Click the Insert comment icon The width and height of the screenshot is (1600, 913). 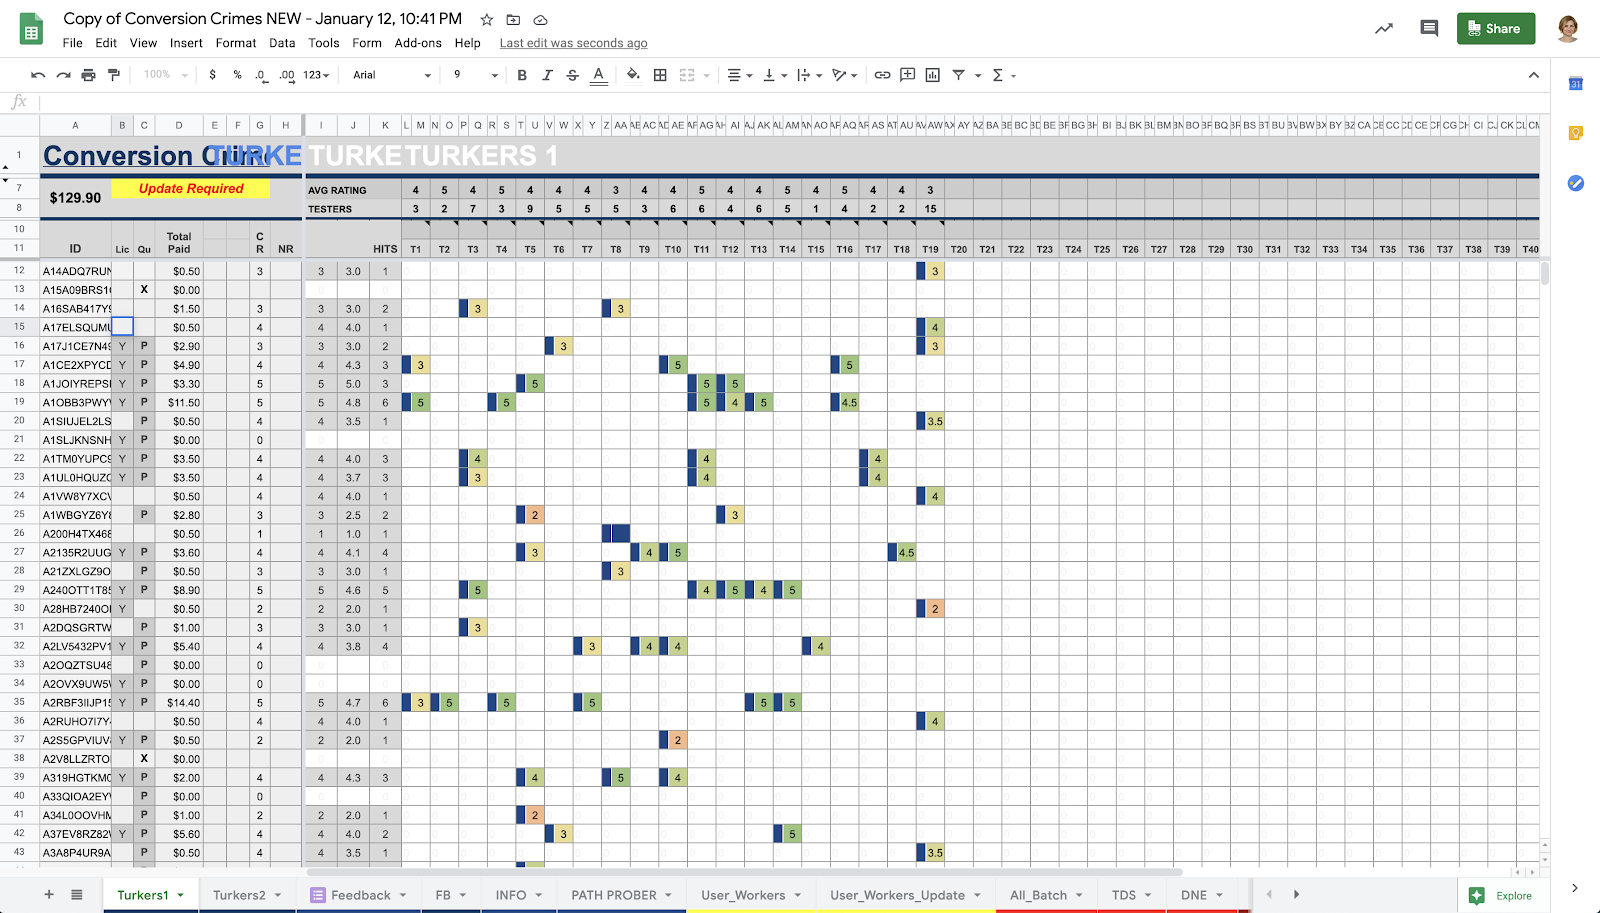[908, 75]
